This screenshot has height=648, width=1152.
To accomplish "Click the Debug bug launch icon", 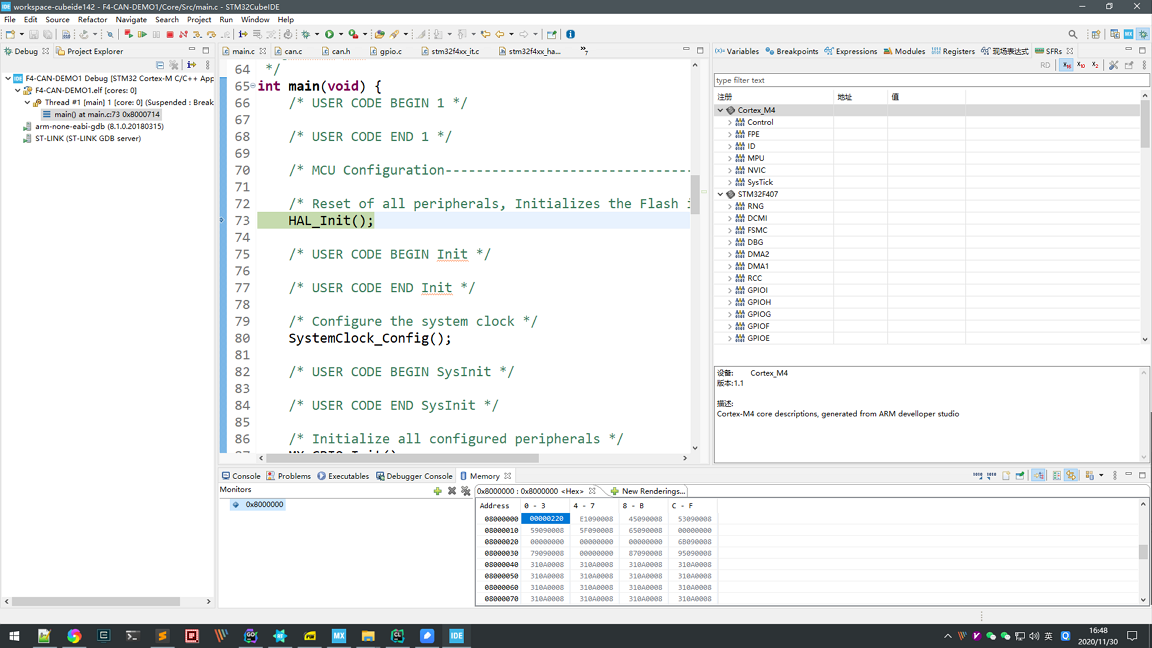I will [x=306, y=35].
